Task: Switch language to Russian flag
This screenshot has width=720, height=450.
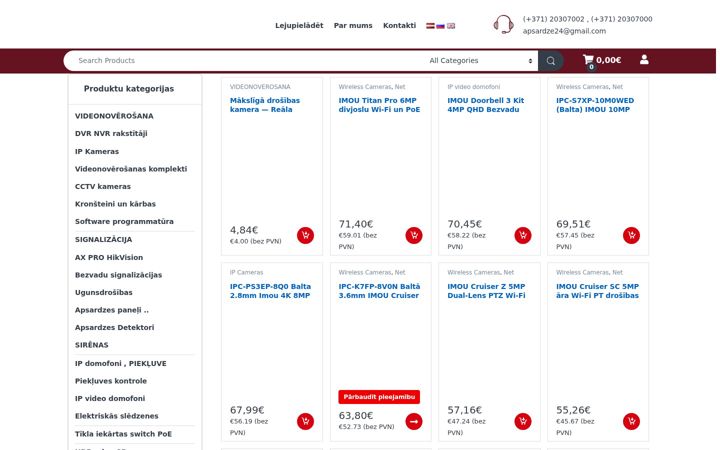Action: pos(440,26)
